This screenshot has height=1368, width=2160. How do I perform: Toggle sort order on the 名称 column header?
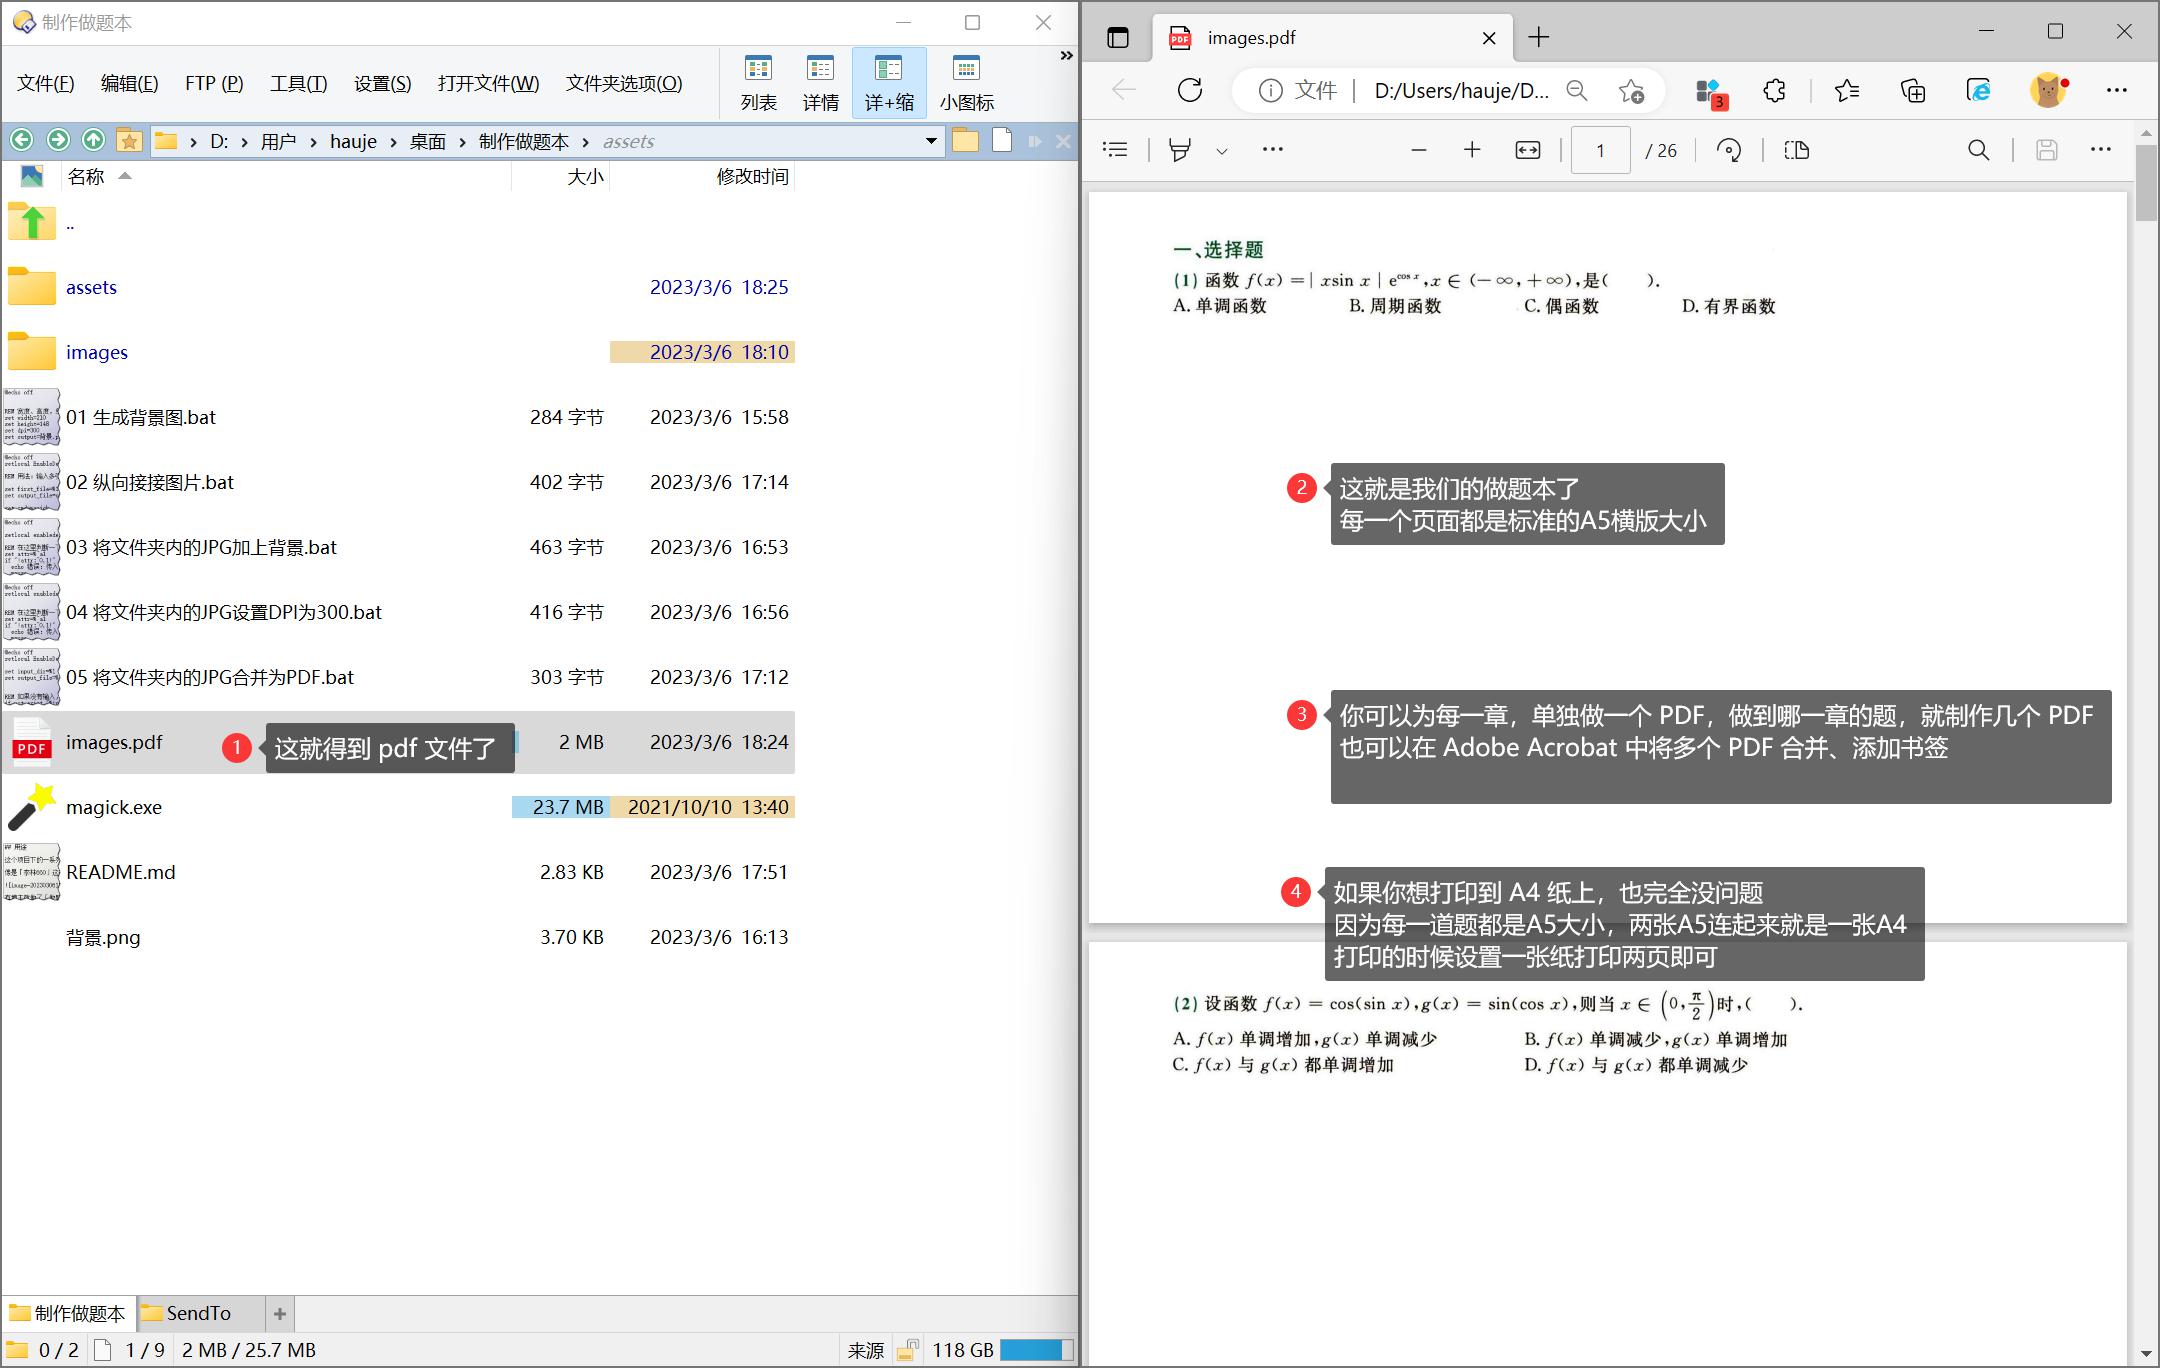(86, 177)
